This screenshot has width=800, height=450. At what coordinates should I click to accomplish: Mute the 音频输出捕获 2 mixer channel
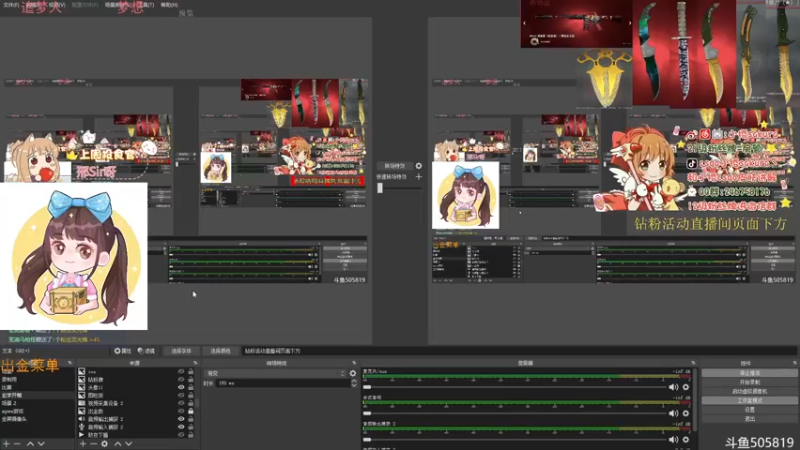(x=673, y=439)
